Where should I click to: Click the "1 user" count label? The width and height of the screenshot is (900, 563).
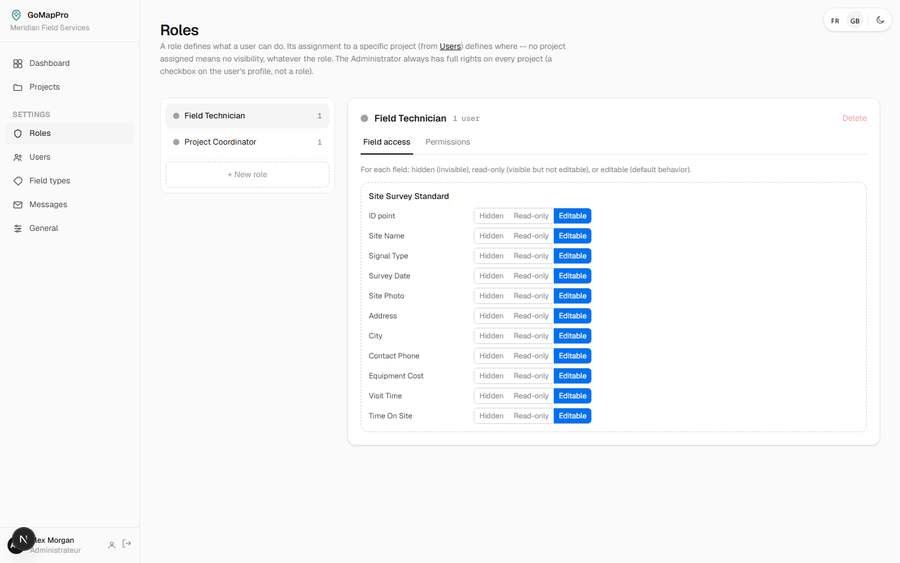[x=466, y=119]
